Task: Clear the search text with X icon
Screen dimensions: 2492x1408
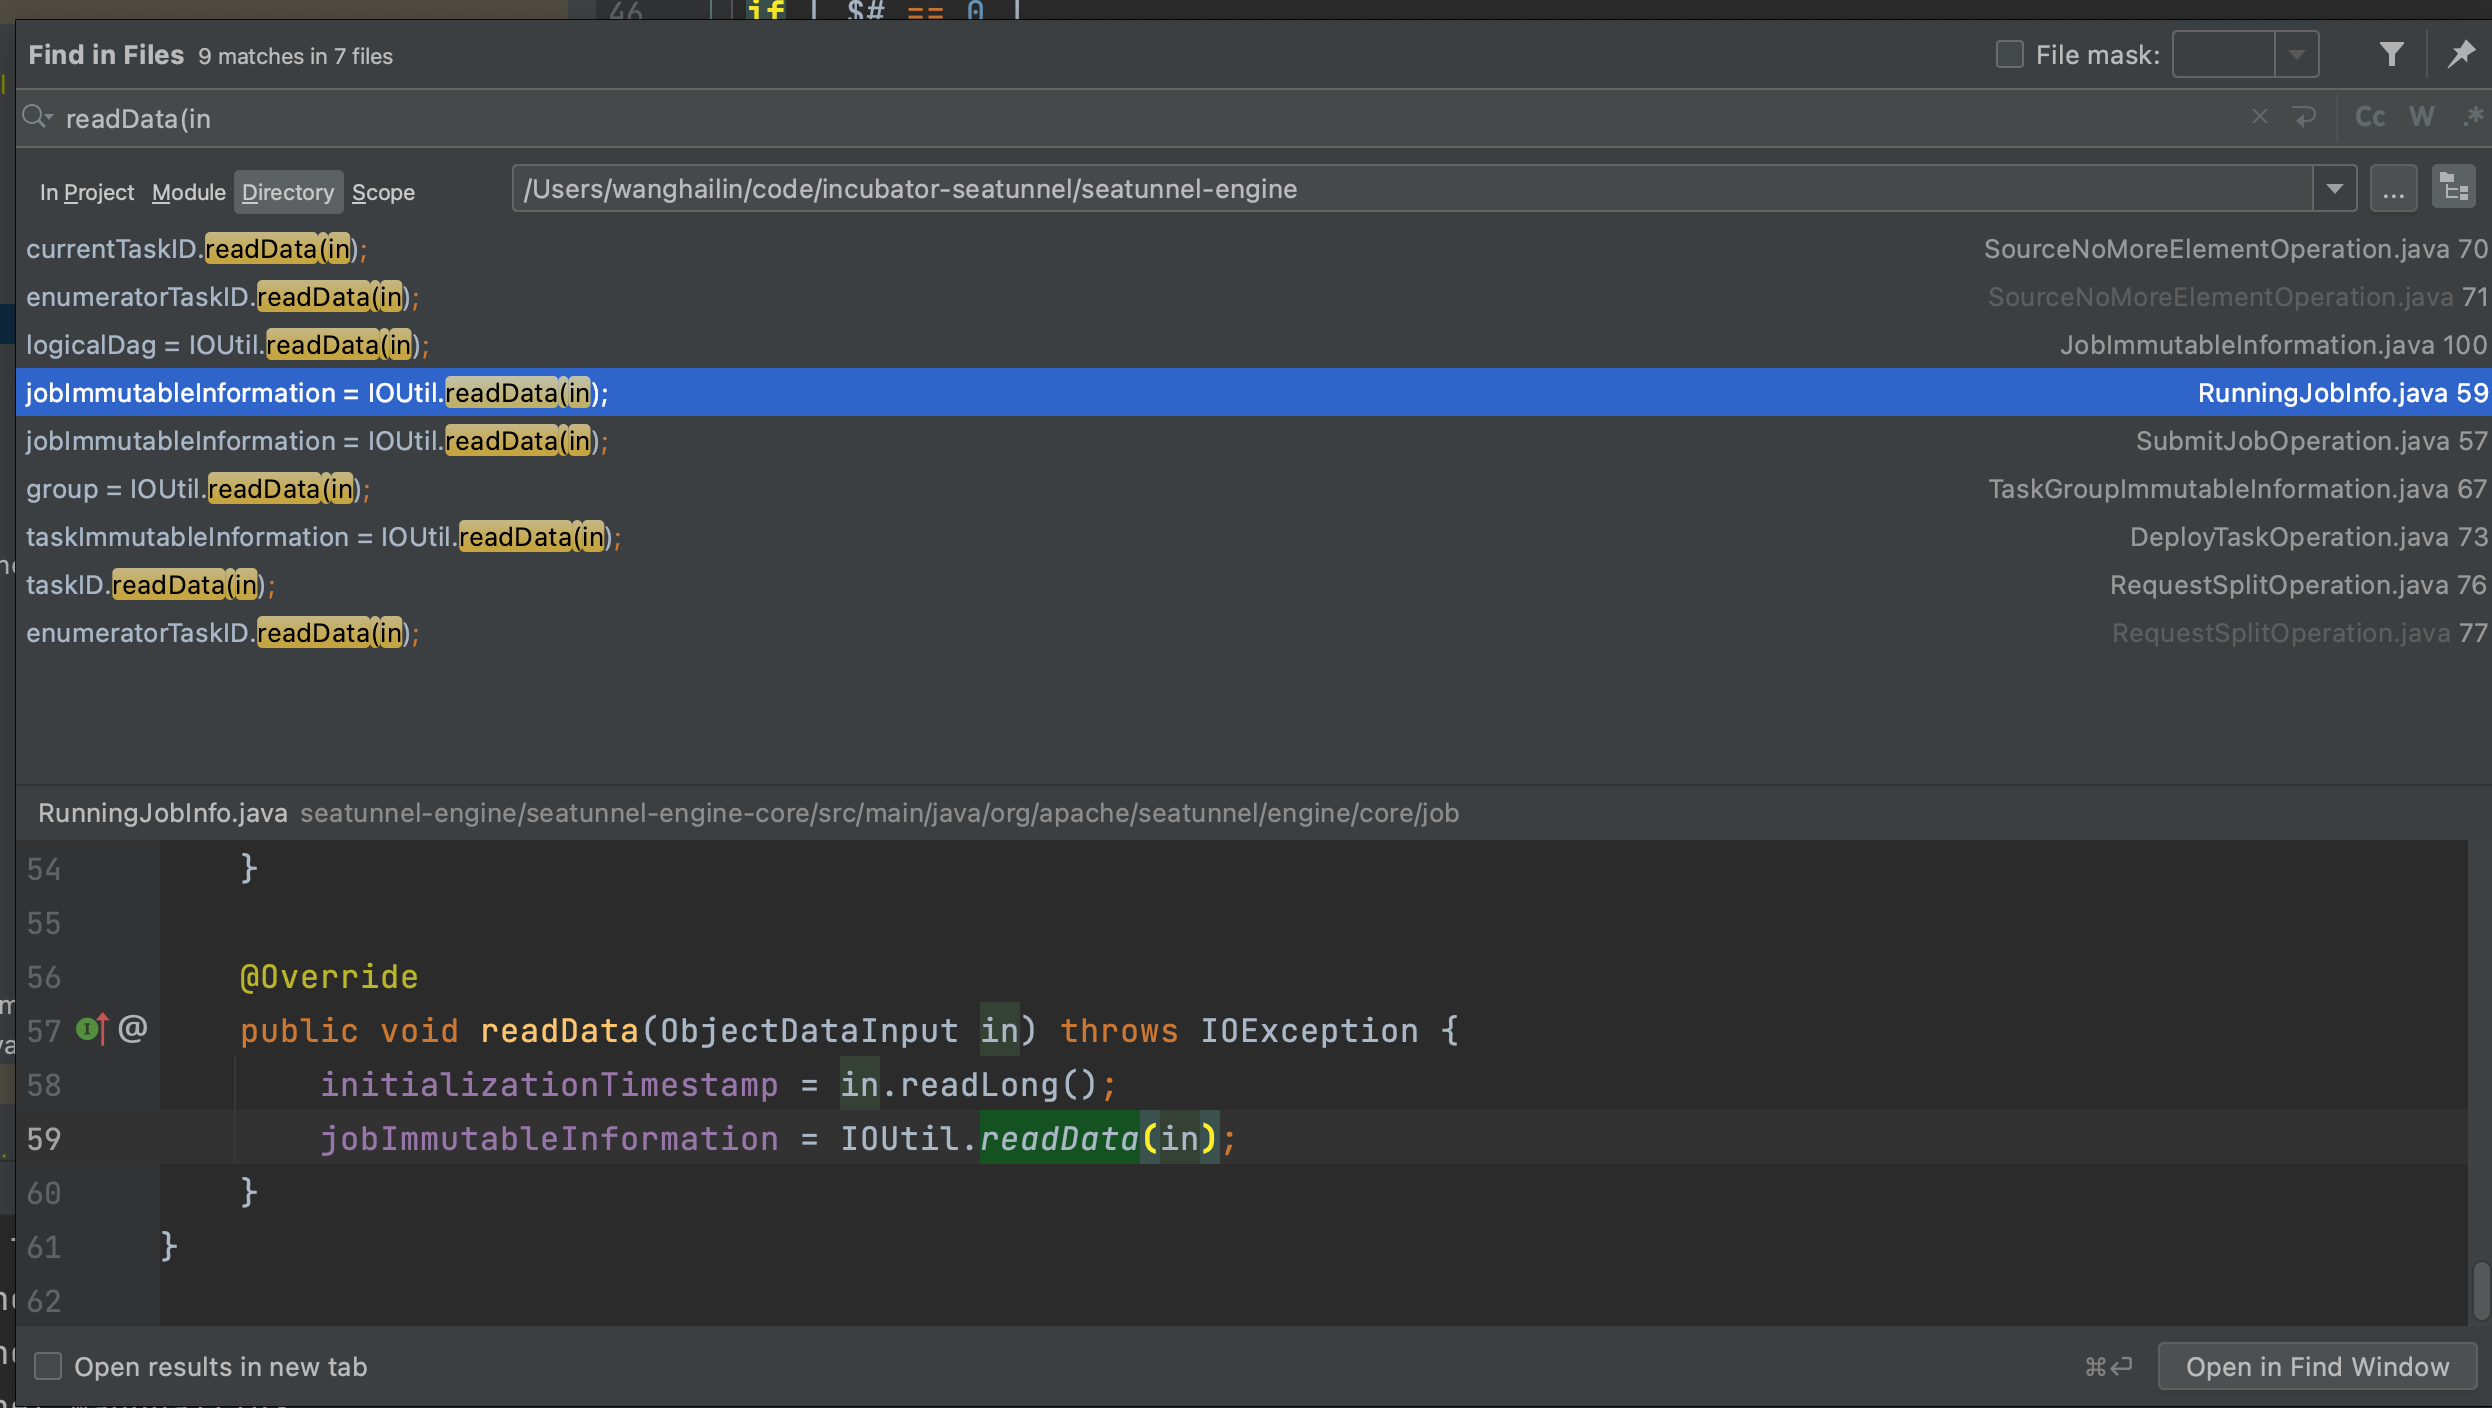Action: pyautogui.click(x=2259, y=117)
